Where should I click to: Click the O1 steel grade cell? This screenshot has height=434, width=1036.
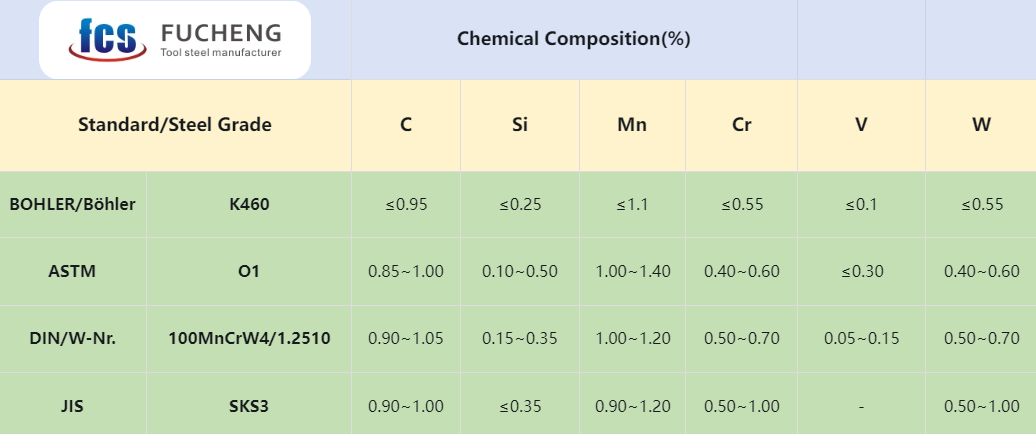[x=249, y=271]
